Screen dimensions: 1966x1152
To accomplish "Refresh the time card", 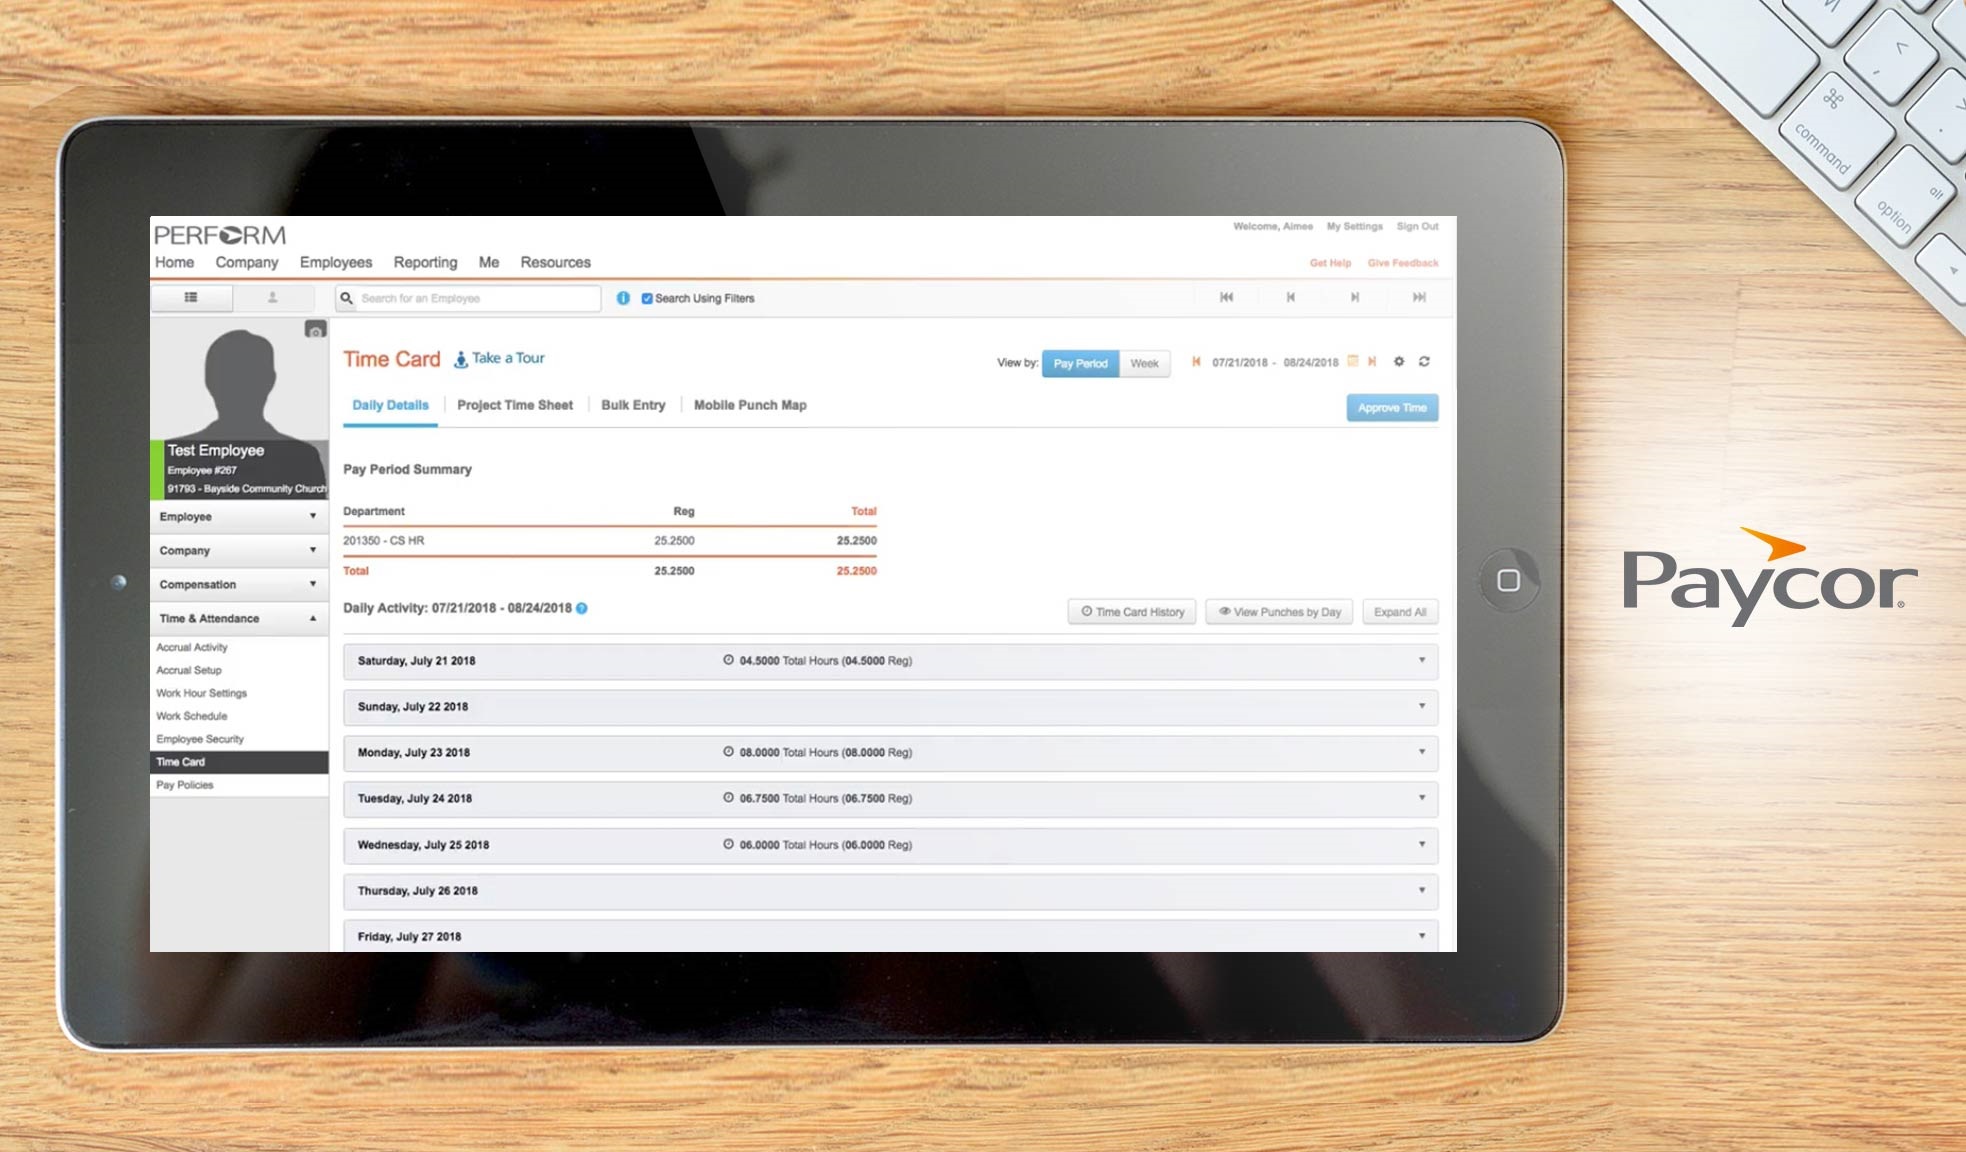I will [x=1424, y=362].
